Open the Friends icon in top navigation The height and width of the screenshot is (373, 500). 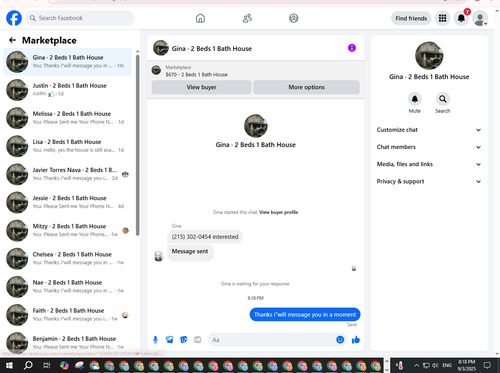(x=247, y=18)
